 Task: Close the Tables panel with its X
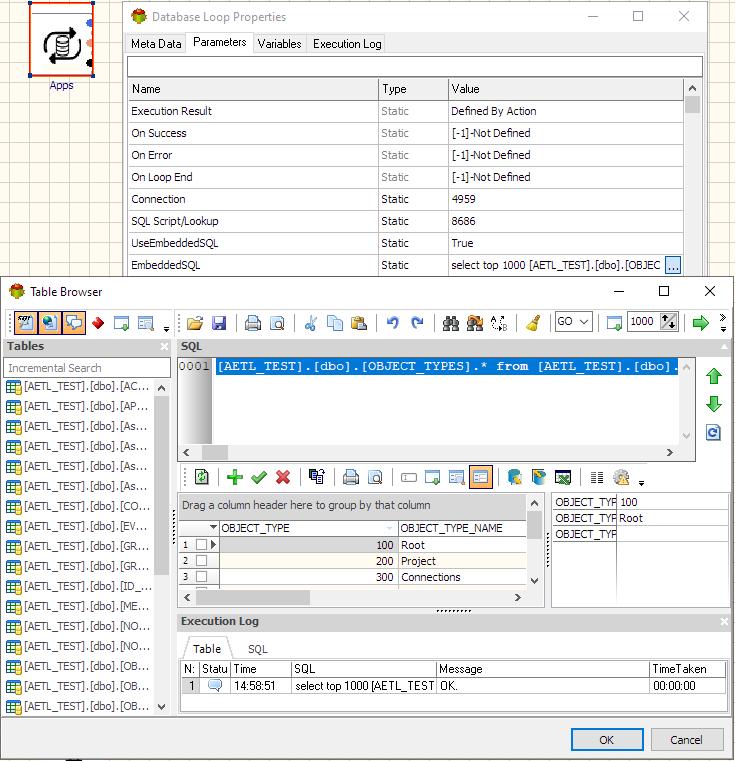tap(164, 346)
